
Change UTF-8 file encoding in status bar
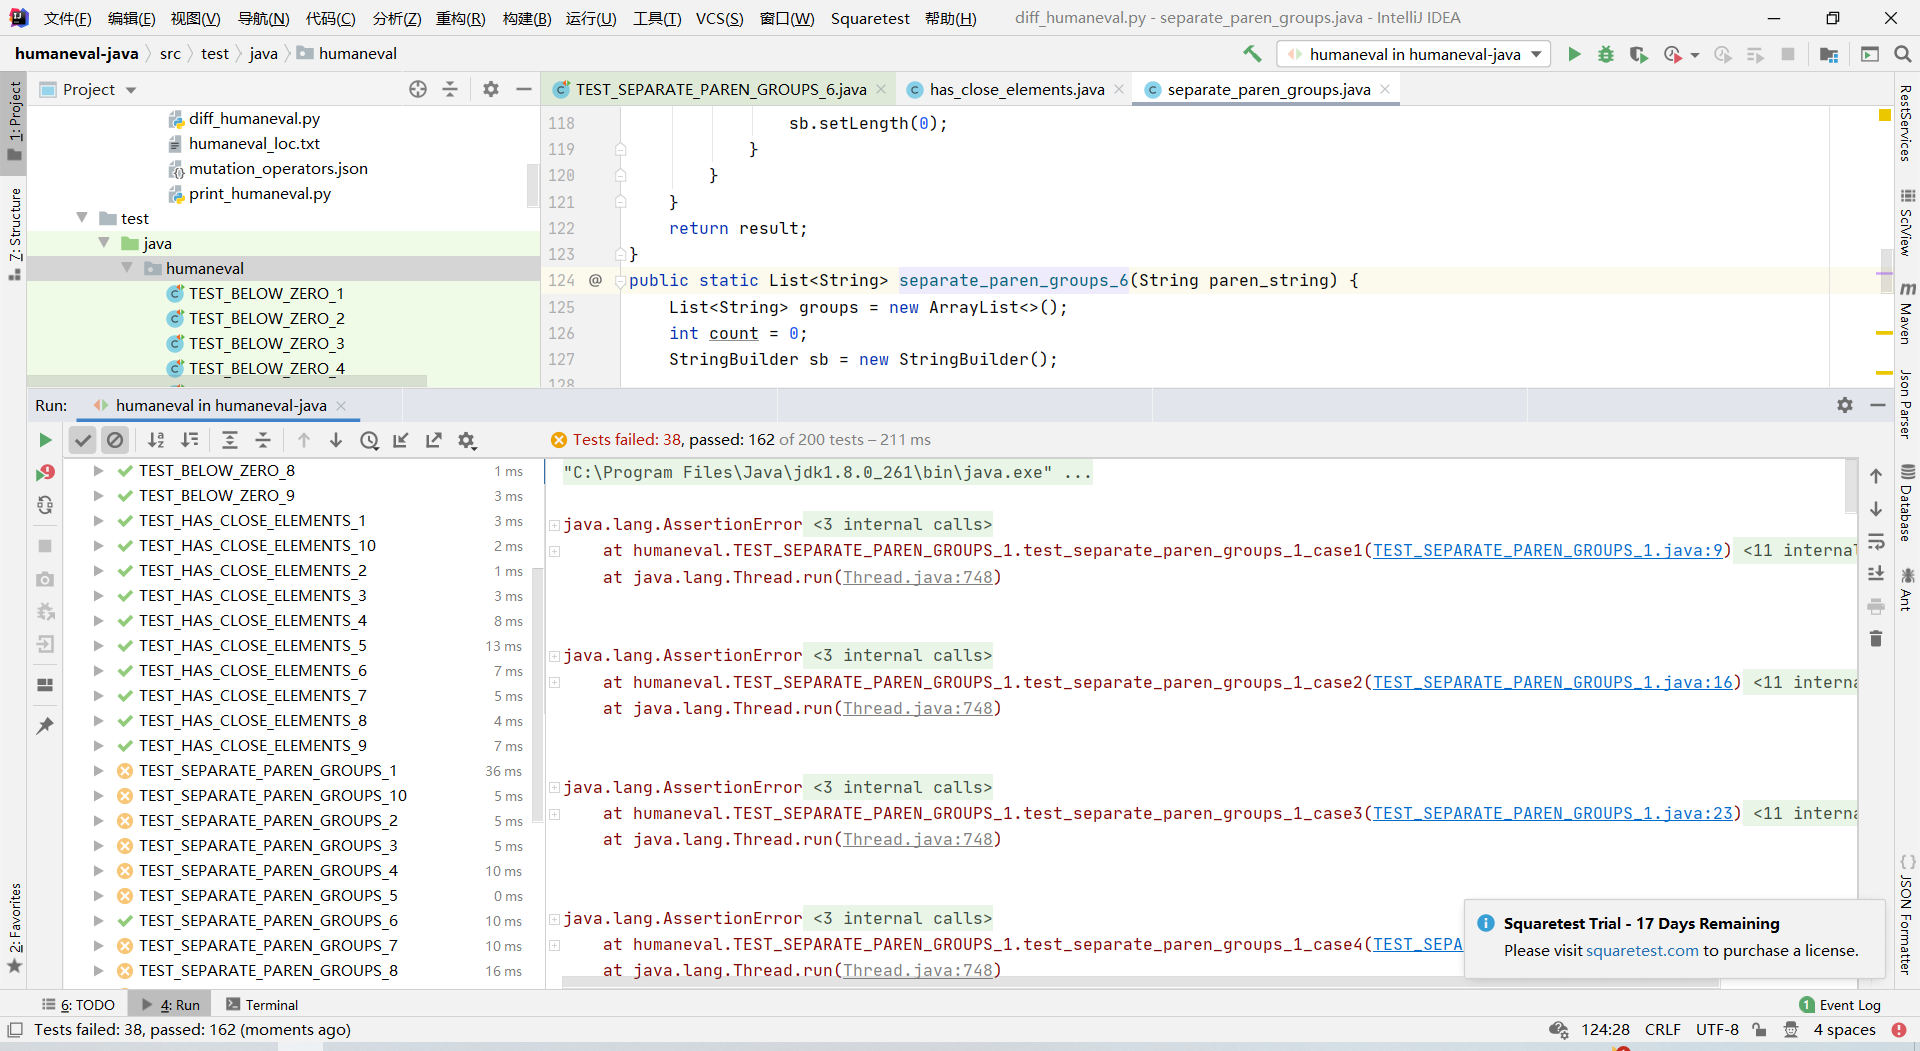(1717, 1030)
